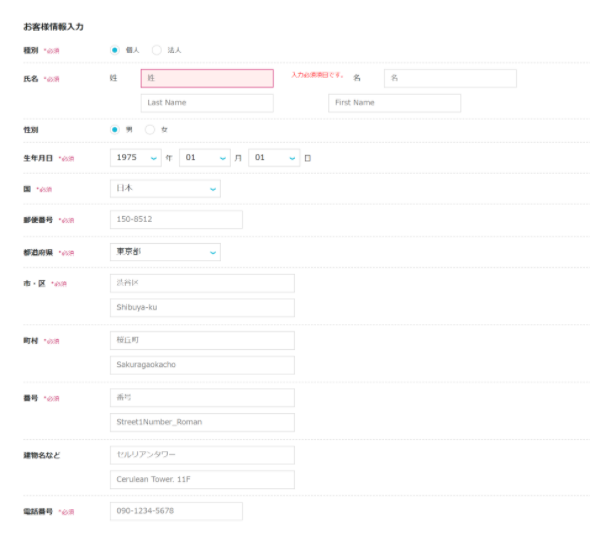This screenshot has height=534, width=600.
Task: Click the phone number field 090-1234-5678
Action: pyautogui.click(x=175, y=511)
